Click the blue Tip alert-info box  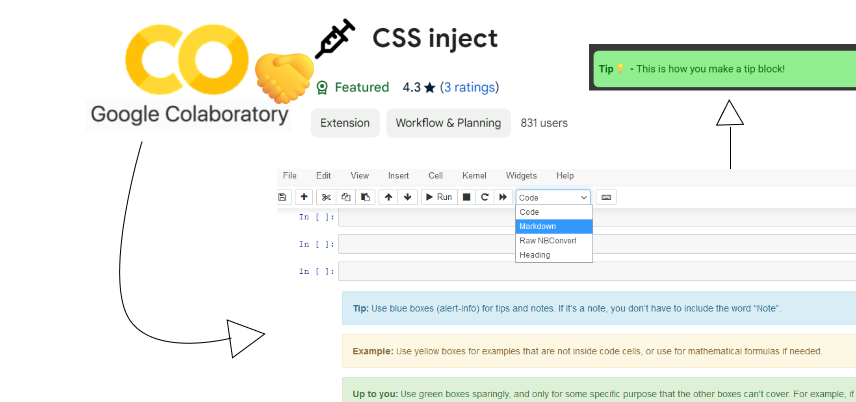pos(599,308)
